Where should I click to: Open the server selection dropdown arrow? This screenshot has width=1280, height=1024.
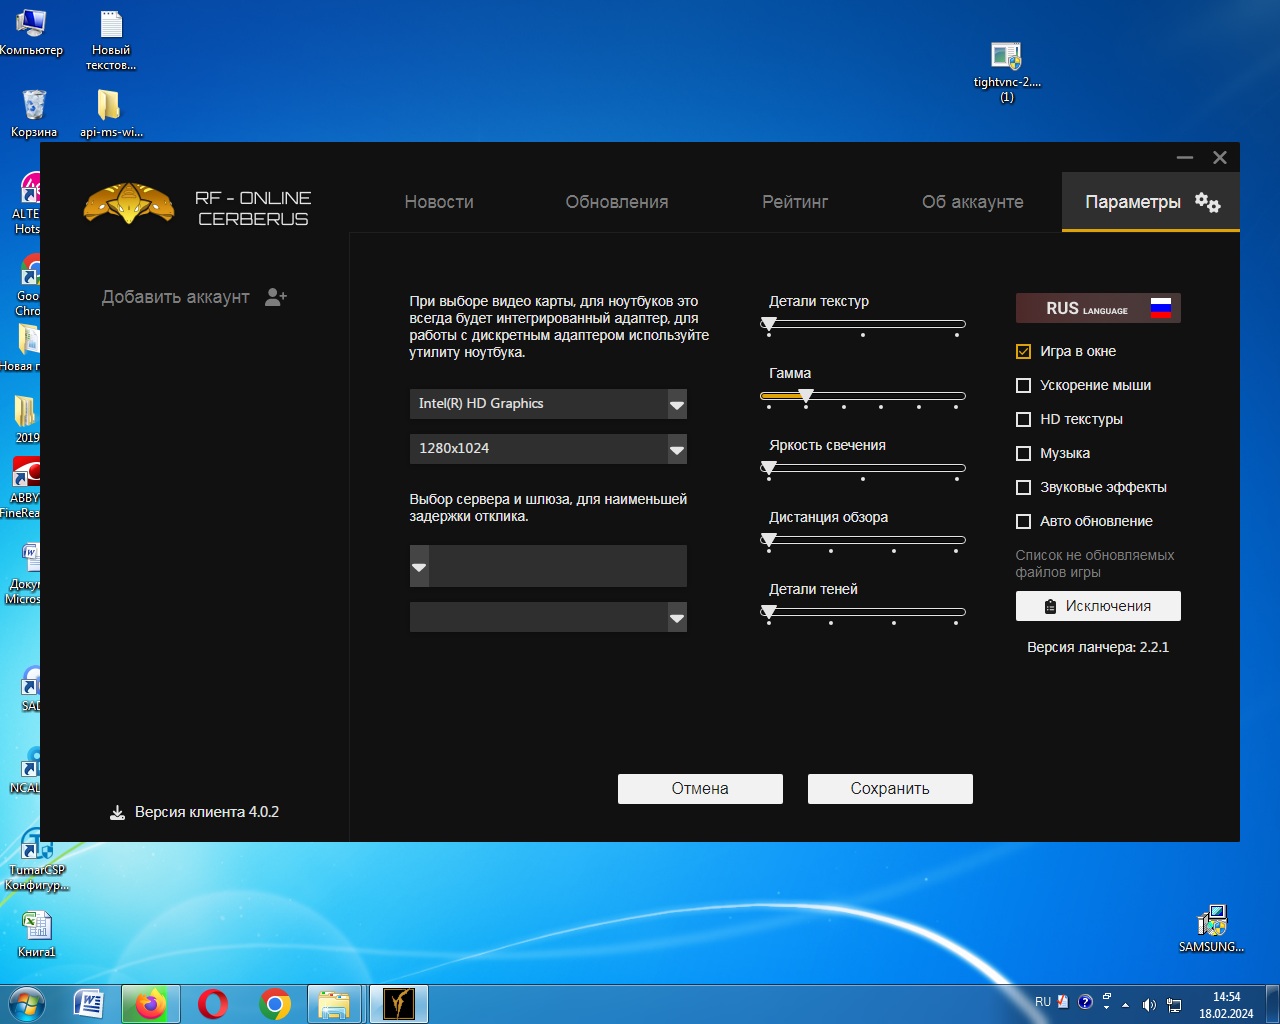coord(420,567)
